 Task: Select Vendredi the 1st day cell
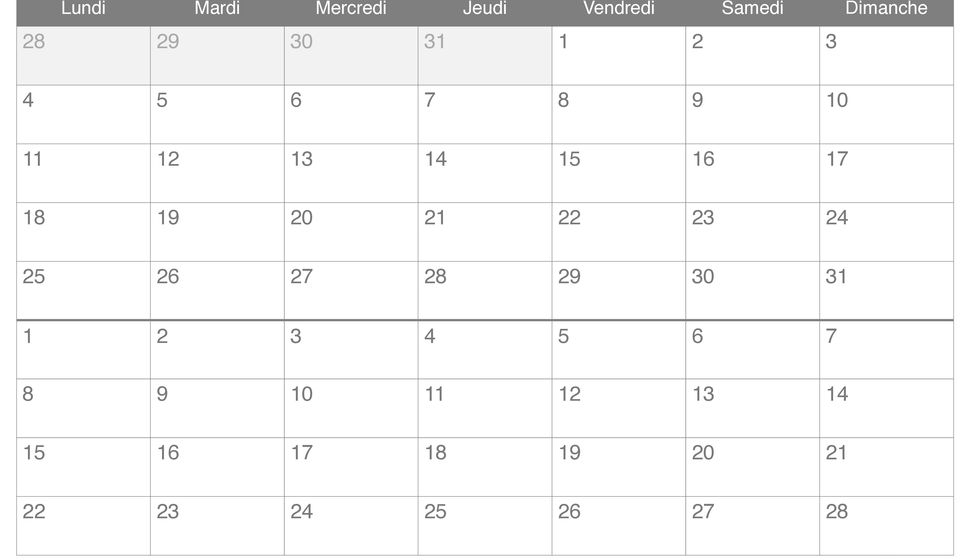click(619, 56)
